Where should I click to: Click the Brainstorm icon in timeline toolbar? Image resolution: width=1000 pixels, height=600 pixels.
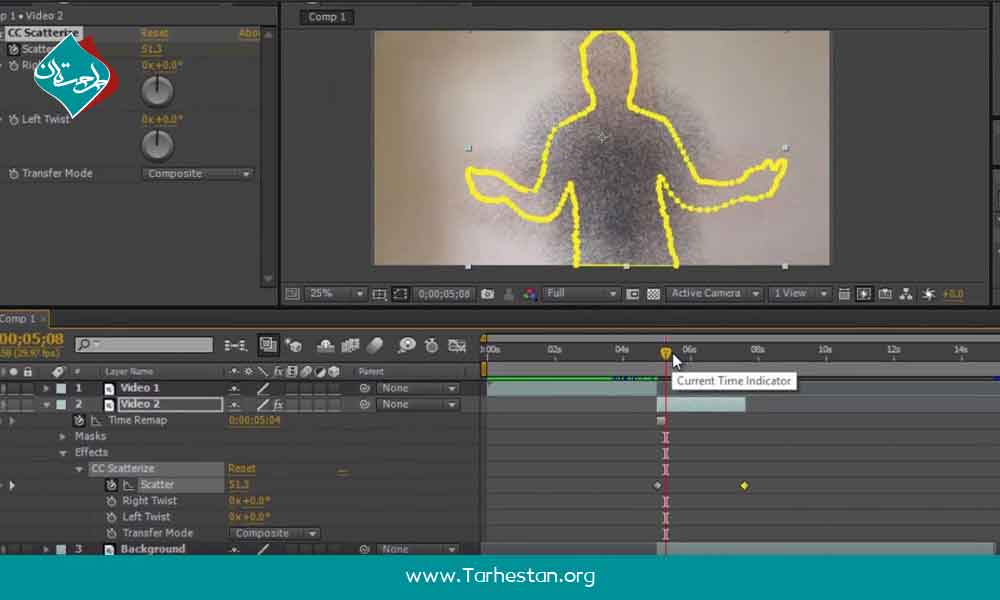click(406, 345)
